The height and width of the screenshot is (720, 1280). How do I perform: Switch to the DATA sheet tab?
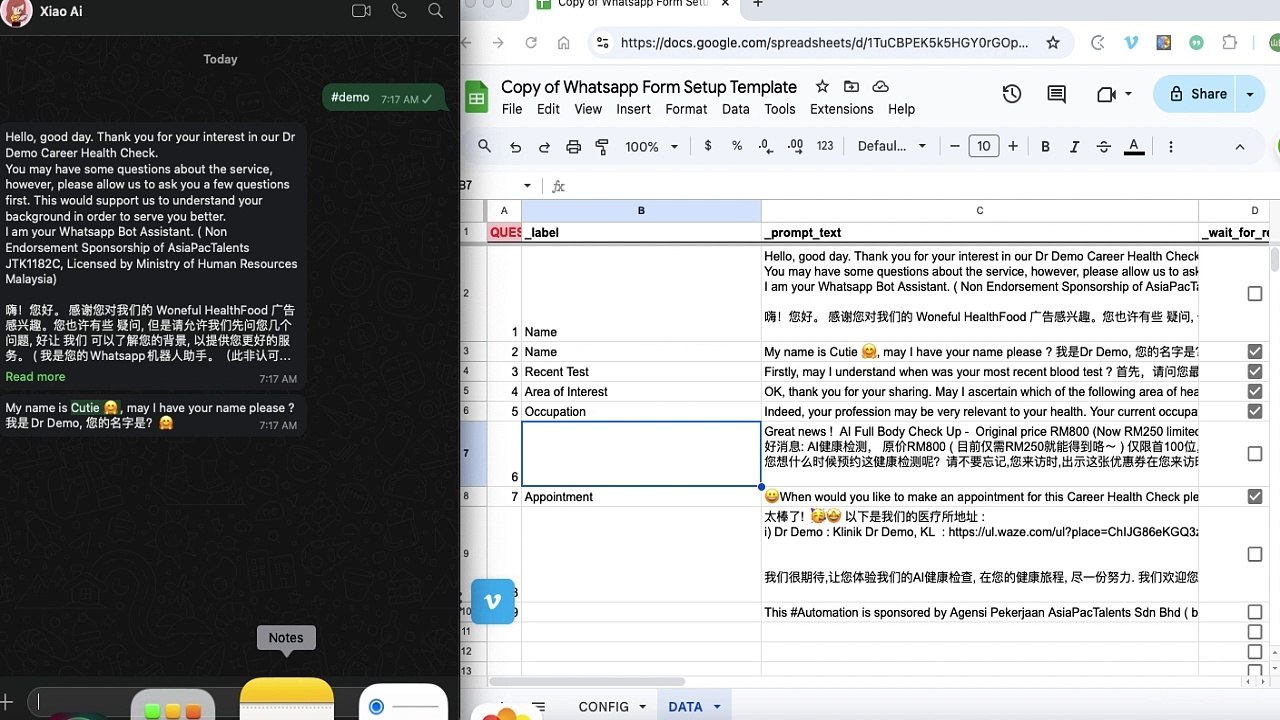click(x=685, y=707)
